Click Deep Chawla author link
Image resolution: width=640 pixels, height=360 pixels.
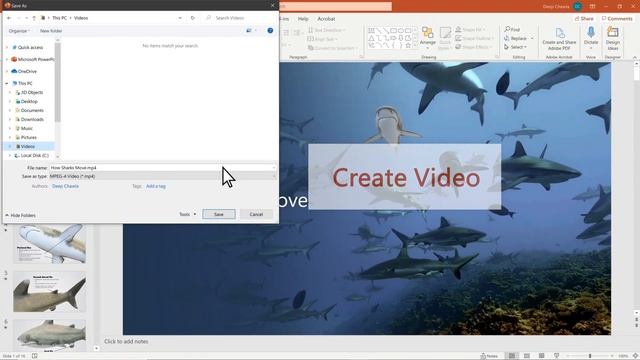click(65, 186)
